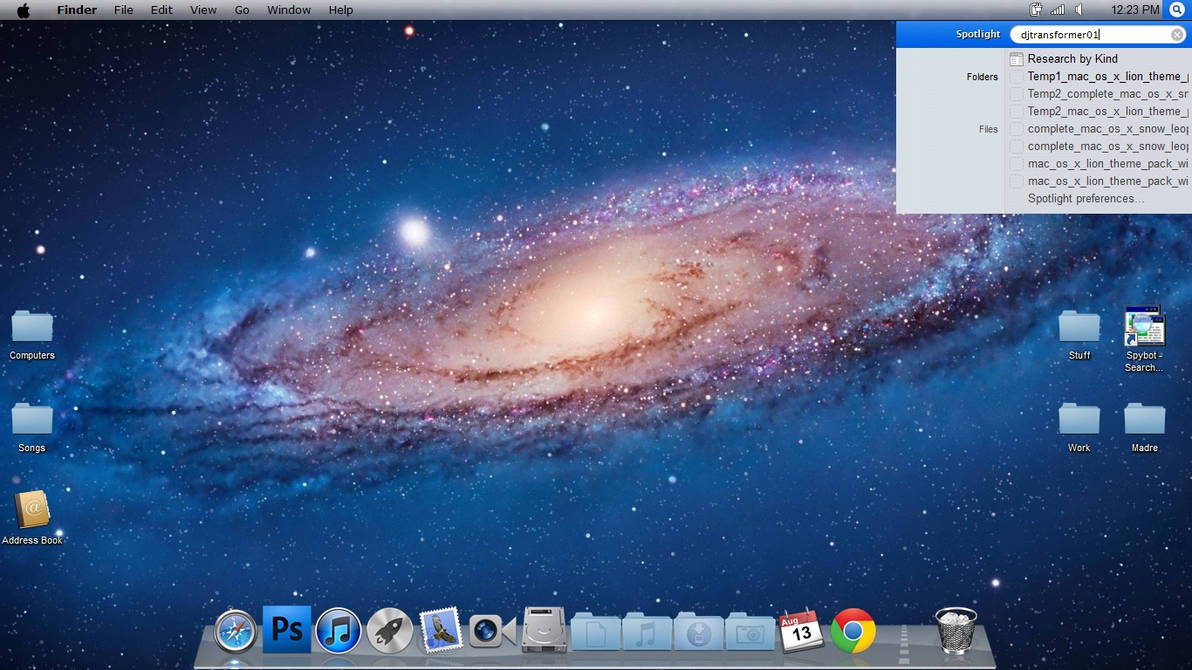The height and width of the screenshot is (670, 1192).
Task: Click the Spotlight magnifier in the menu bar
Action: click(1177, 9)
